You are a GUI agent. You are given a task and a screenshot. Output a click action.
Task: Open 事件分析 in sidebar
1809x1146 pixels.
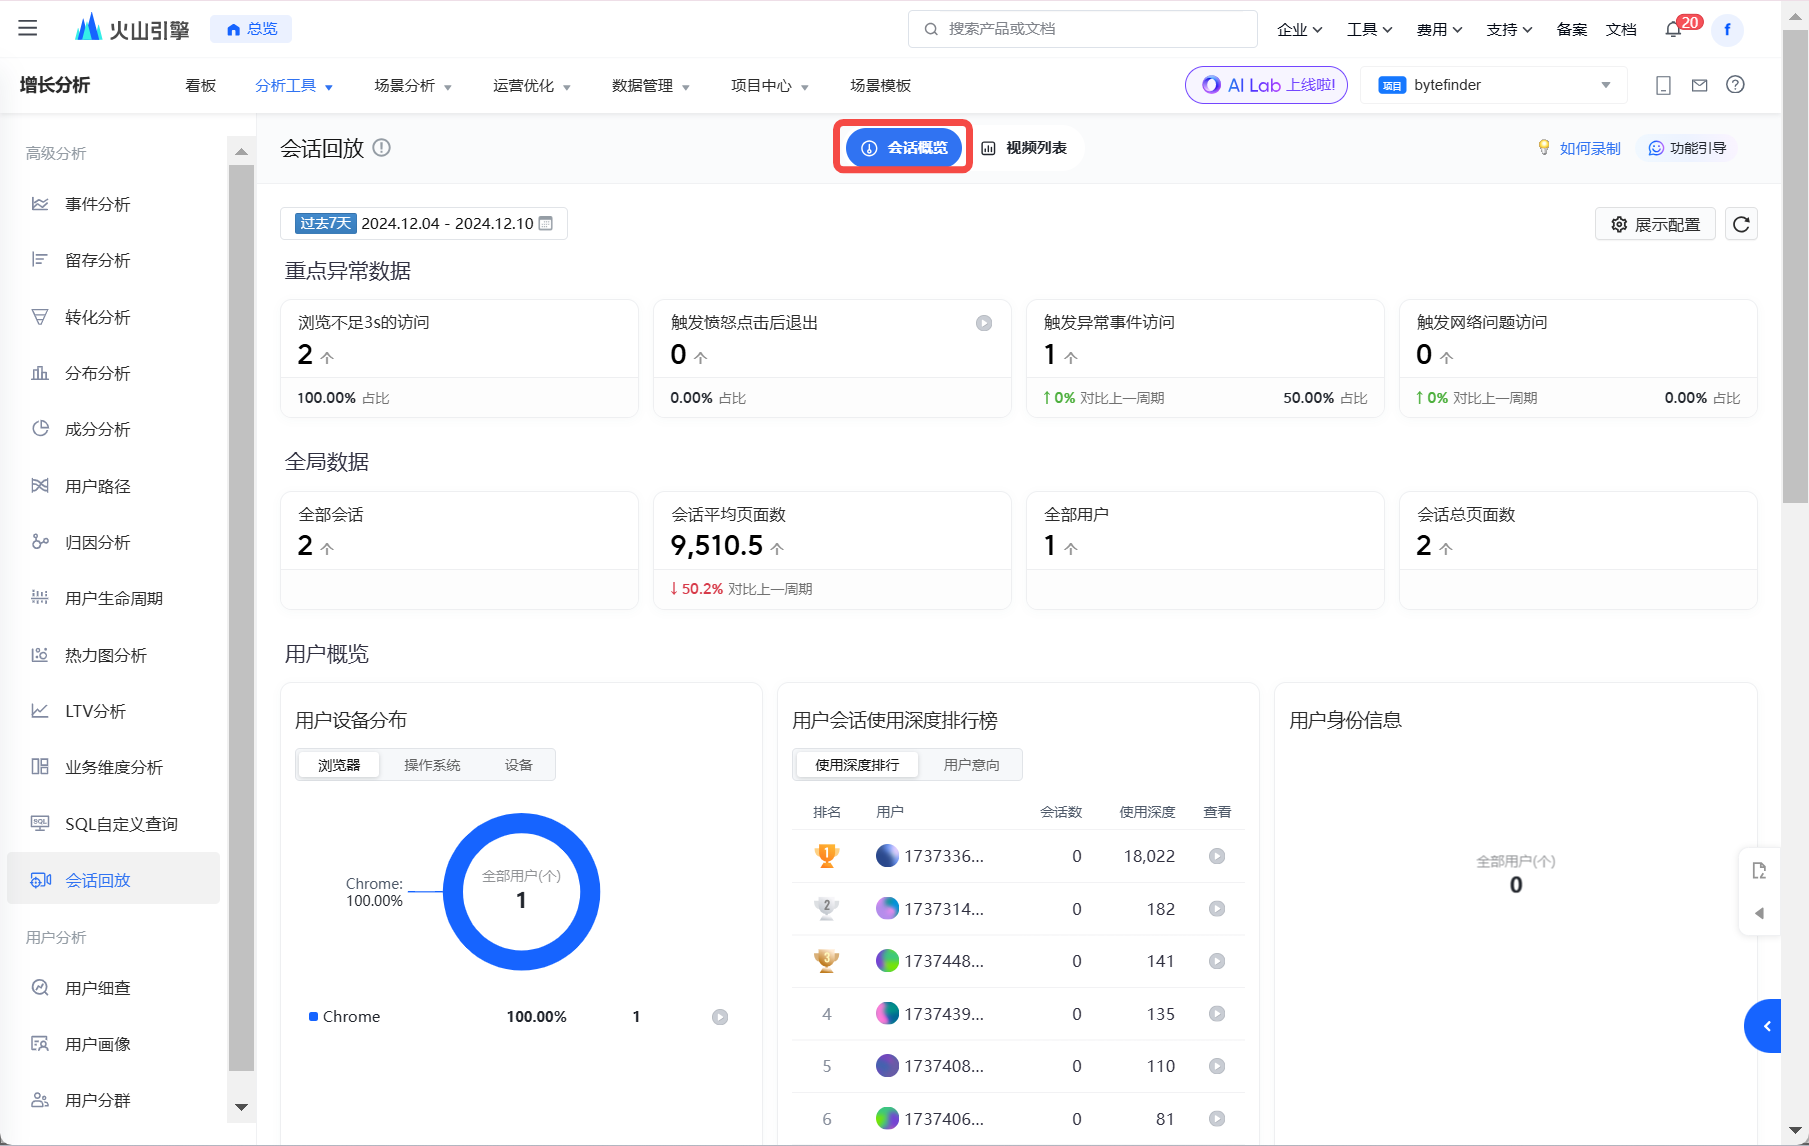[113, 204]
